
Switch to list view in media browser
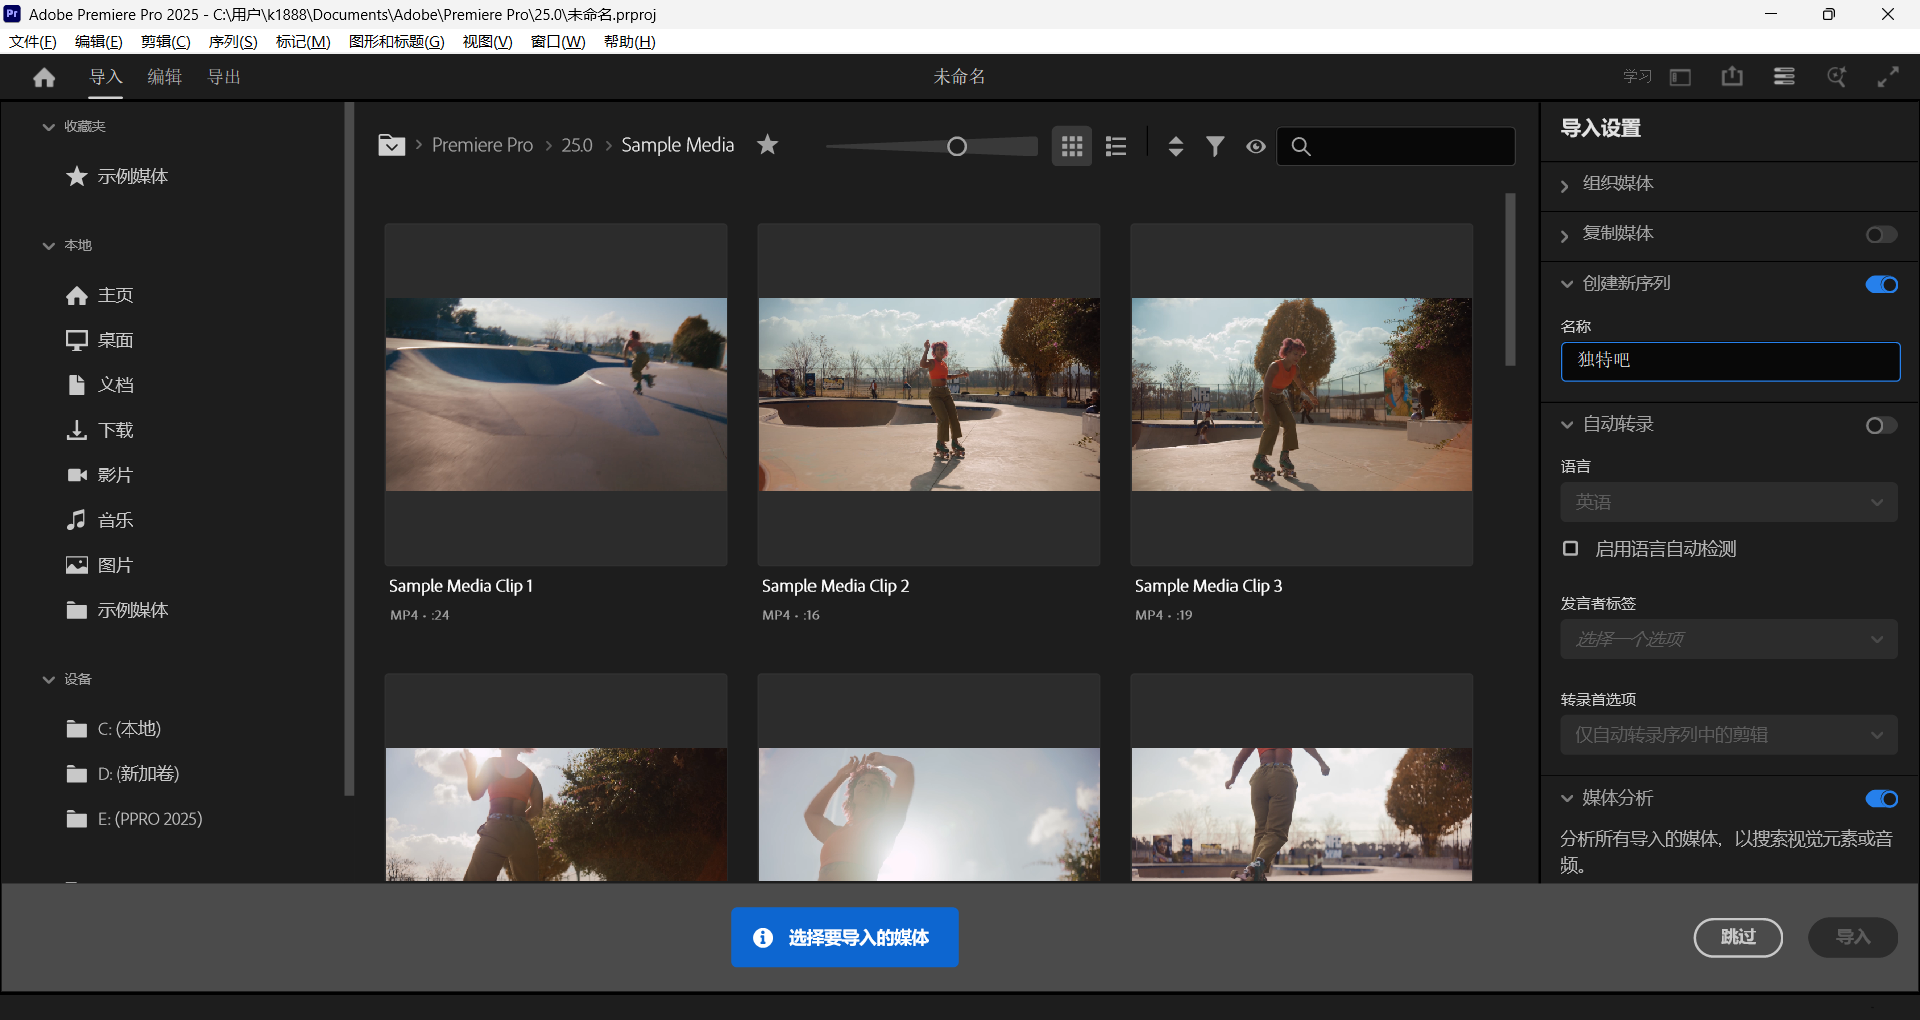[x=1115, y=145]
